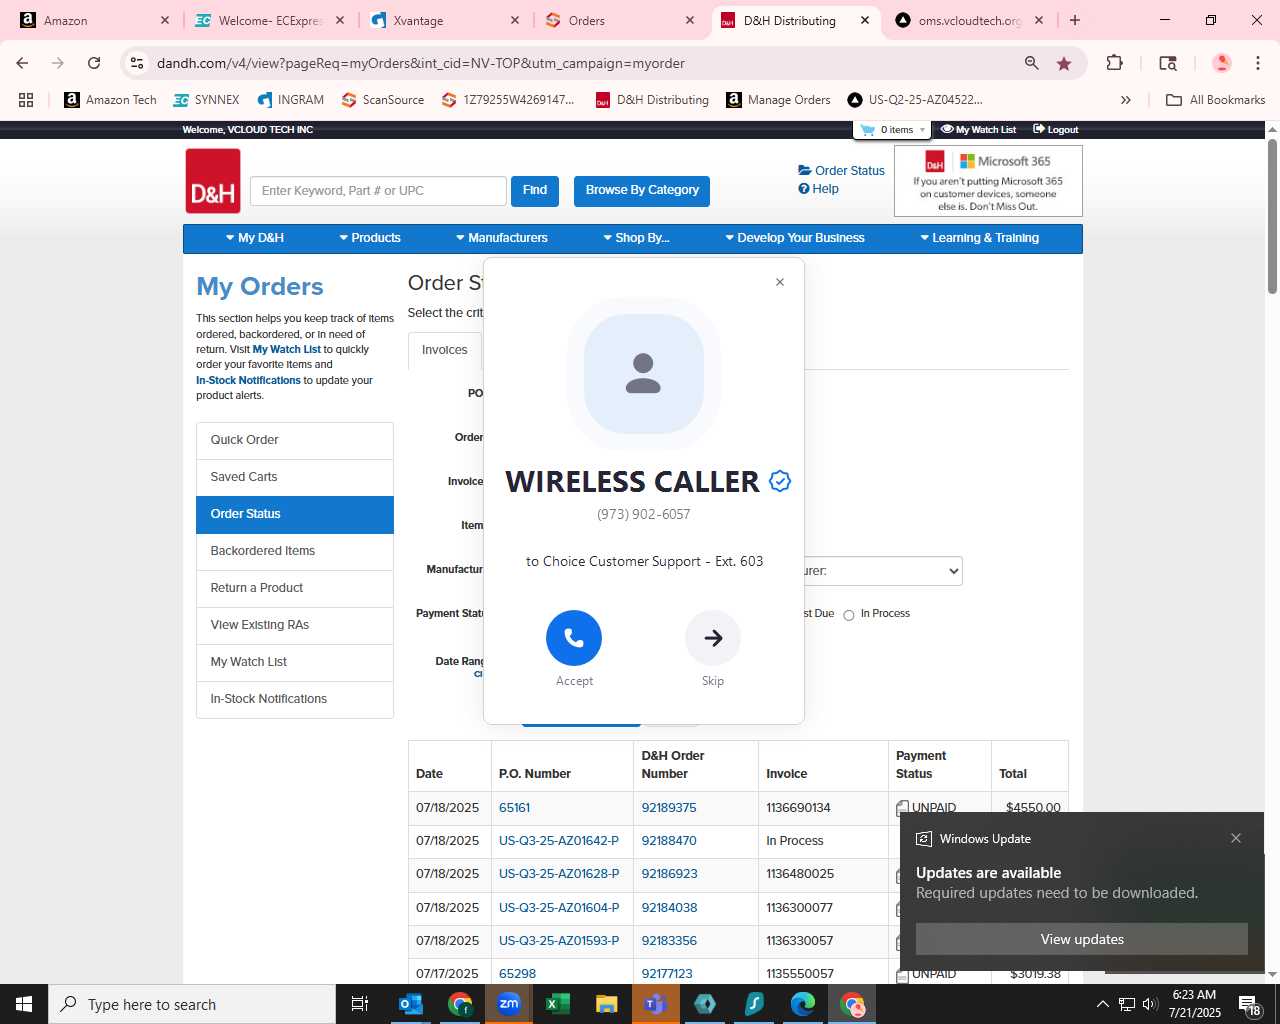Open the In-Stock Notifications text link
The image size is (1280, 1024).
point(248,381)
